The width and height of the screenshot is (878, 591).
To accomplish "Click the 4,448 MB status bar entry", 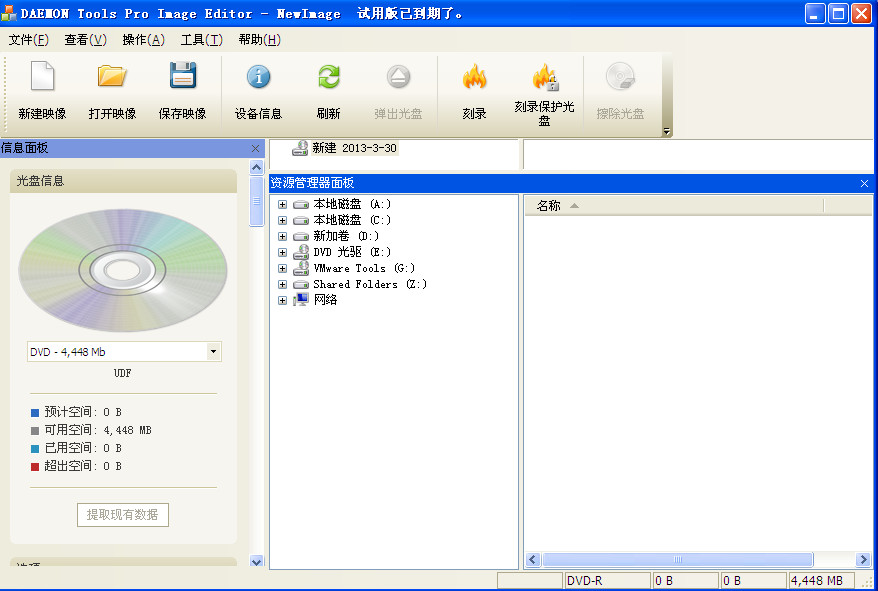I will (x=821, y=581).
